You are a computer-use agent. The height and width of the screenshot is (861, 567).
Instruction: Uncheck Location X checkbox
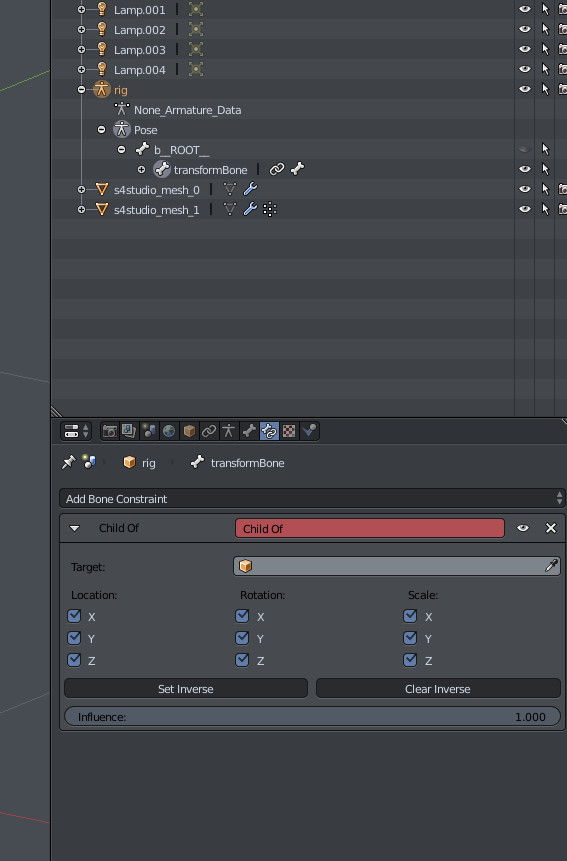[x=74, y=616]
